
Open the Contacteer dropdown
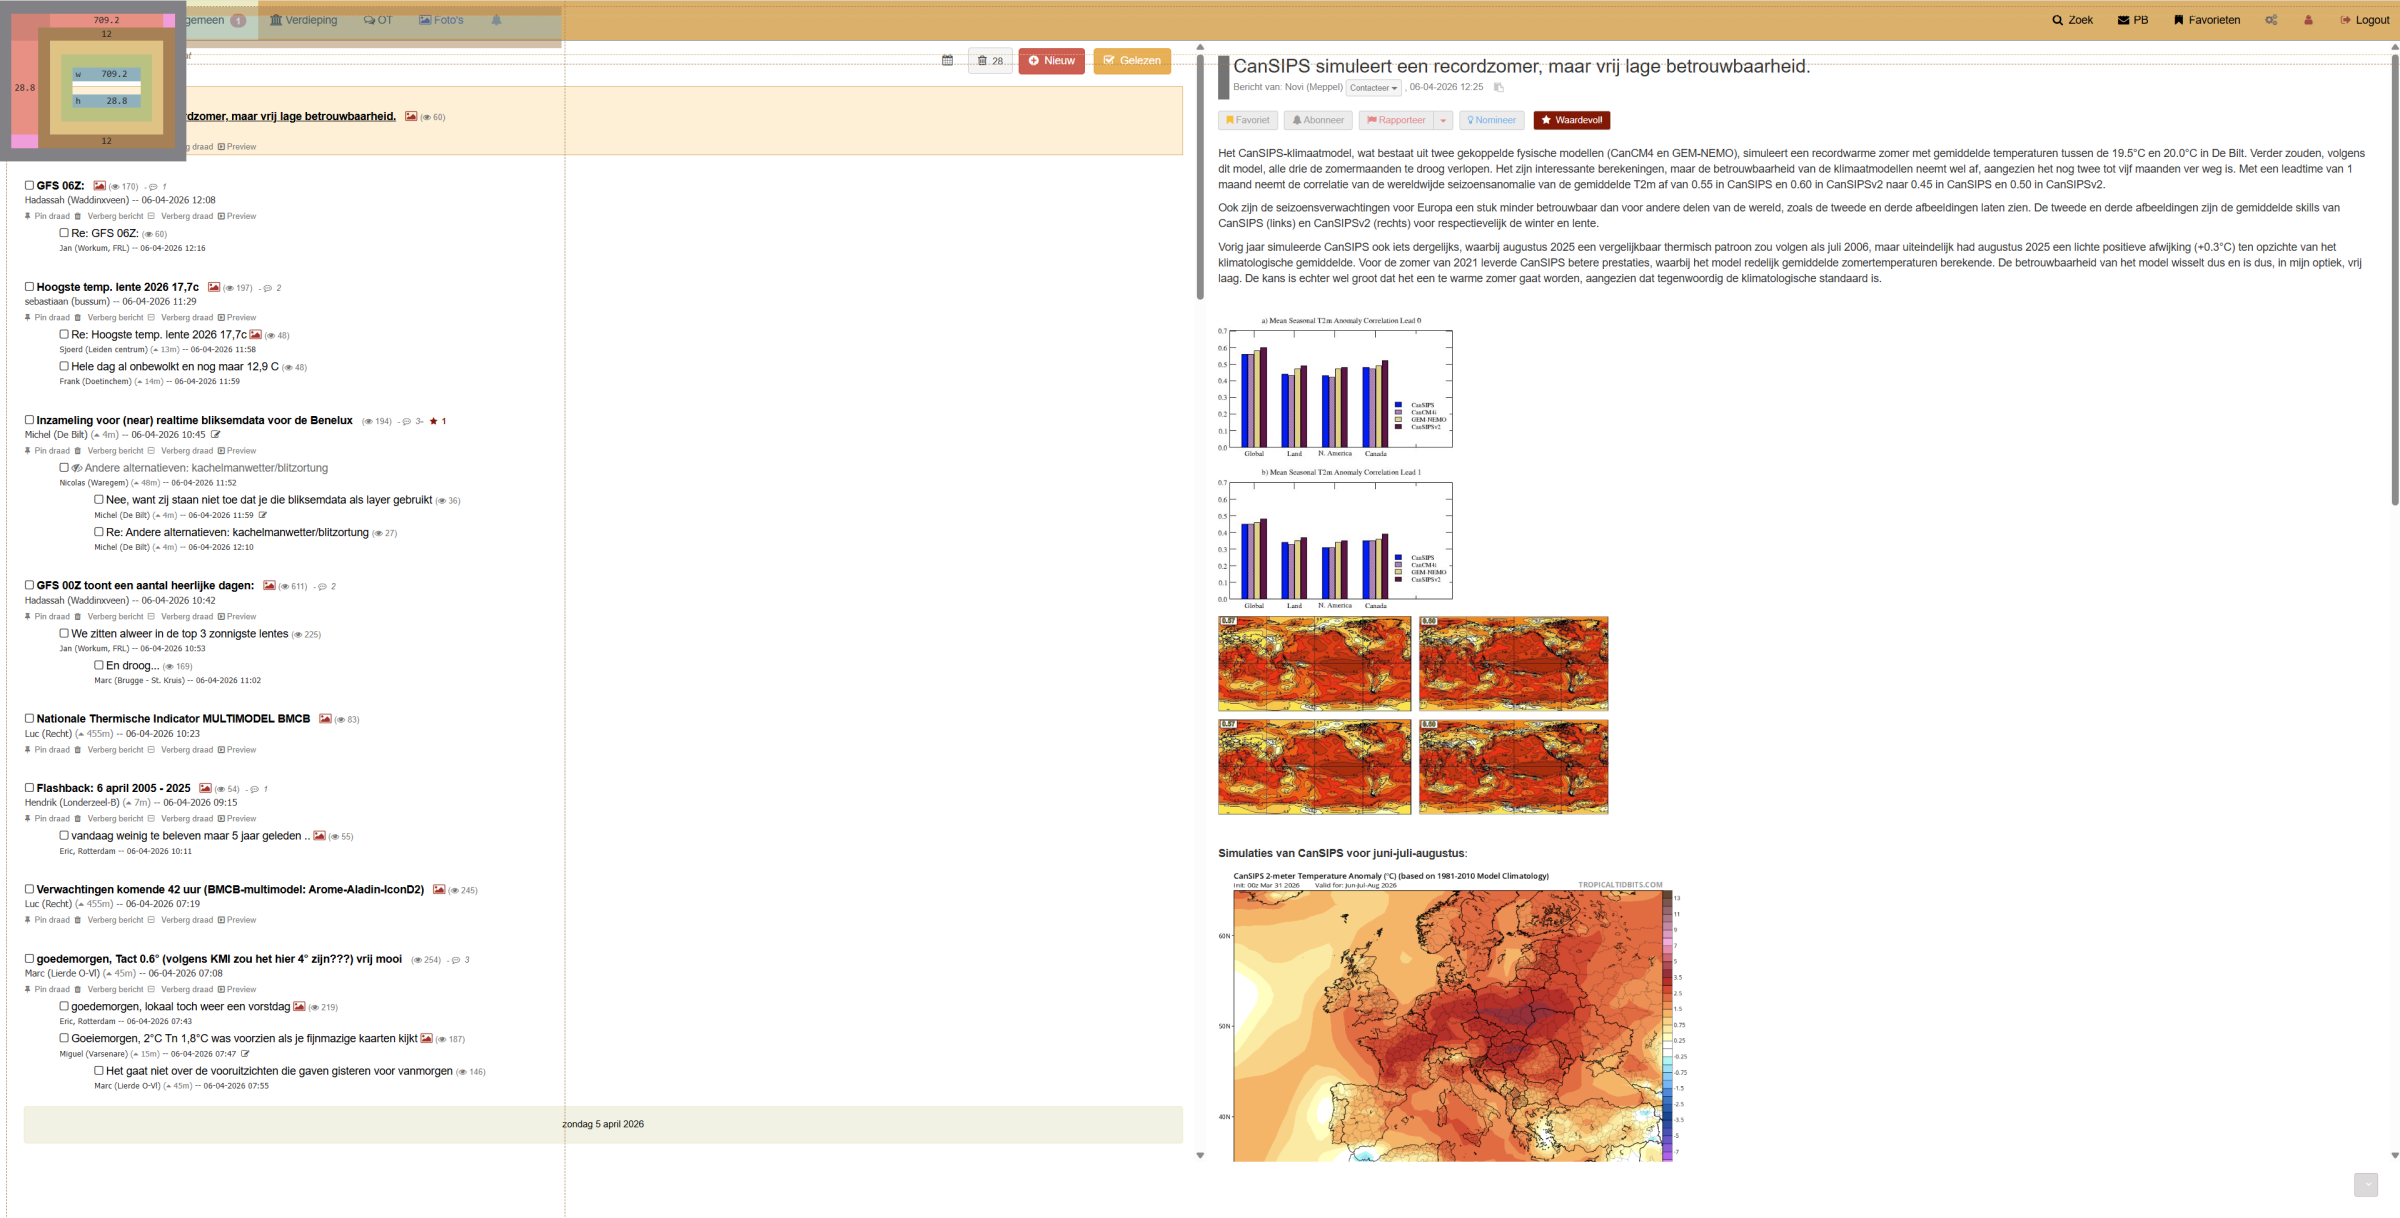coord(1373,88)
